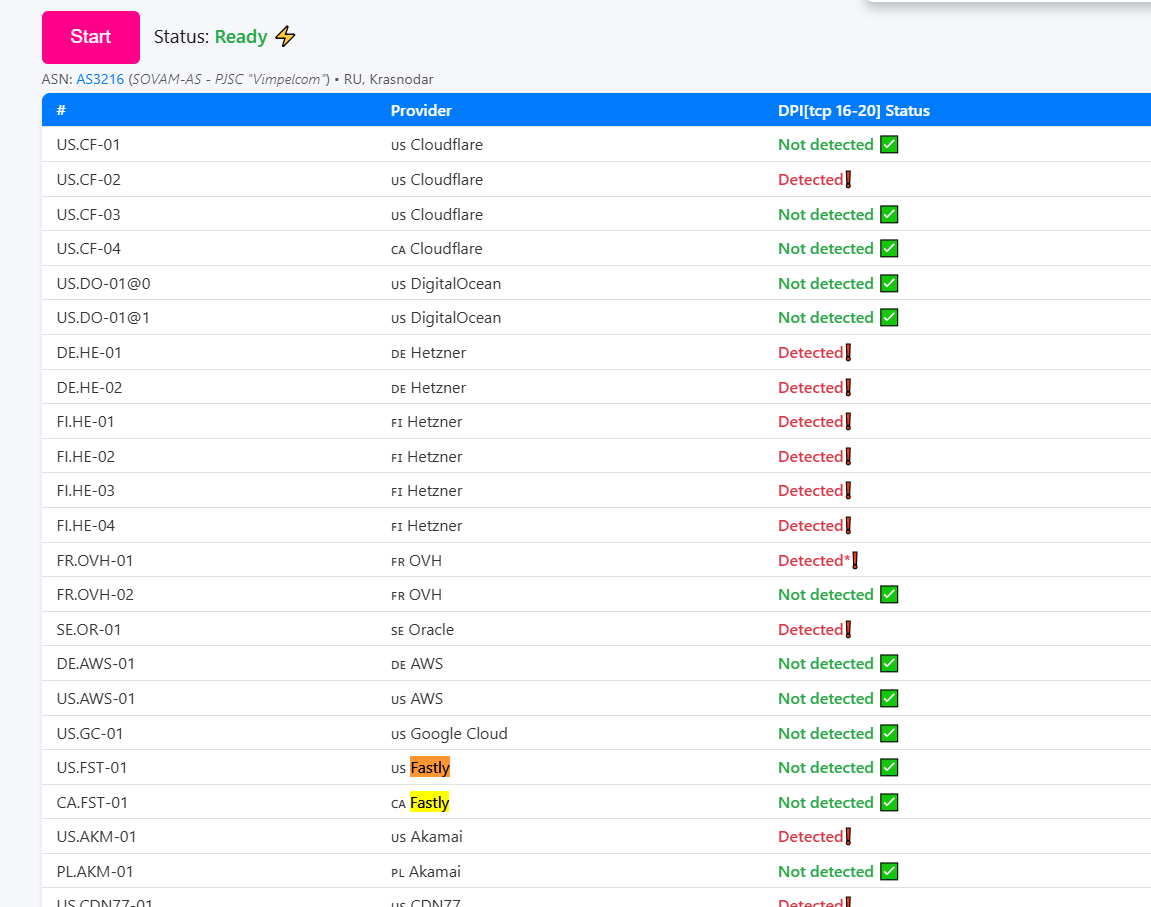Click orange-highlighted Fastly in US.FST-01 row

429,768
